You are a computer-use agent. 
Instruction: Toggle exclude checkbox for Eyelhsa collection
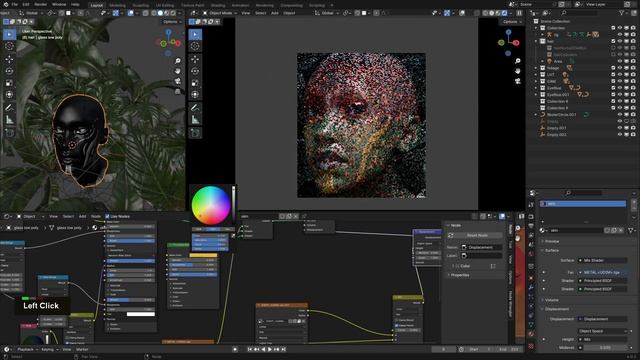point(613,88)
